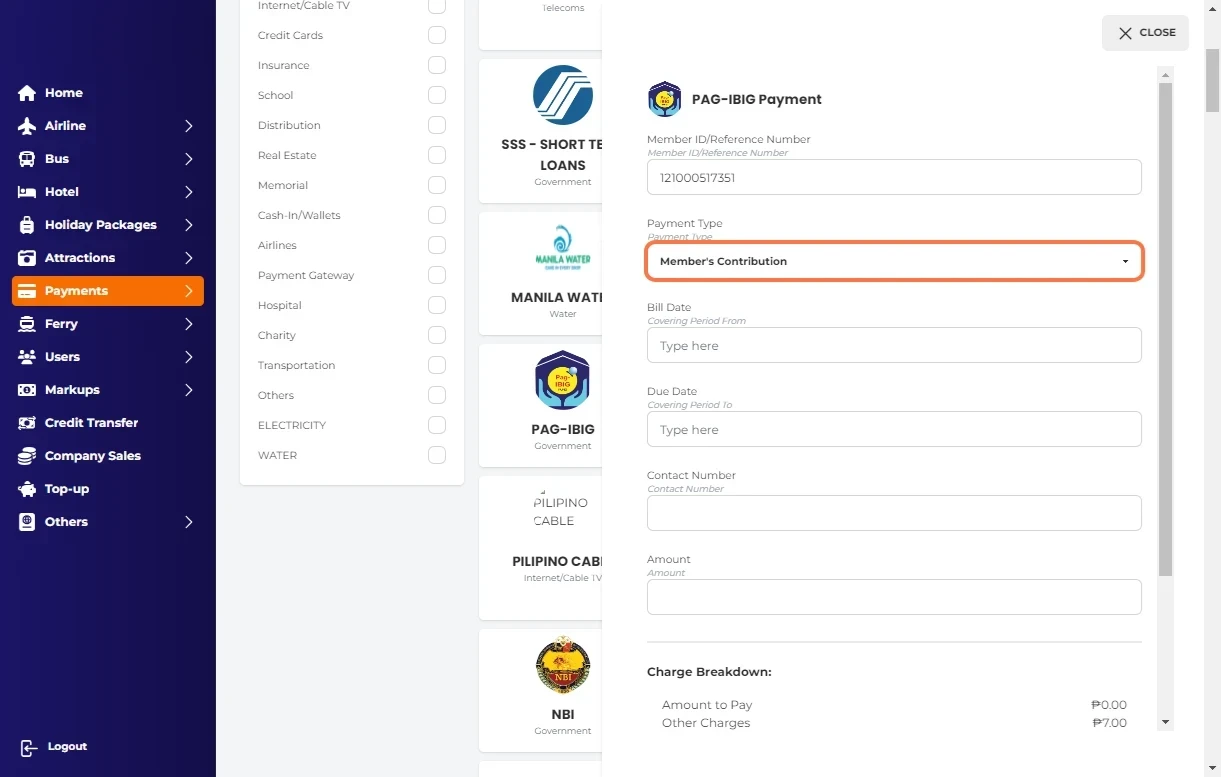Screen dimensions: 1221x777
Task: Check the Credit Cards category checkbox
Action: click(437, 35)
